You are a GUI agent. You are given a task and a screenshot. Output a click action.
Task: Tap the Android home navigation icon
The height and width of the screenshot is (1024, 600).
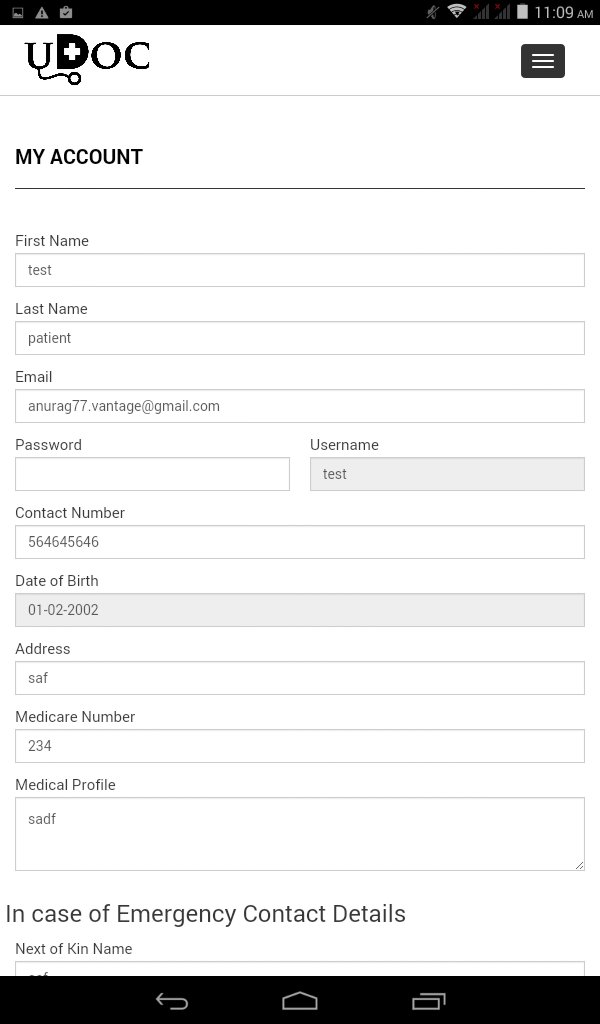coord(300,1000)
